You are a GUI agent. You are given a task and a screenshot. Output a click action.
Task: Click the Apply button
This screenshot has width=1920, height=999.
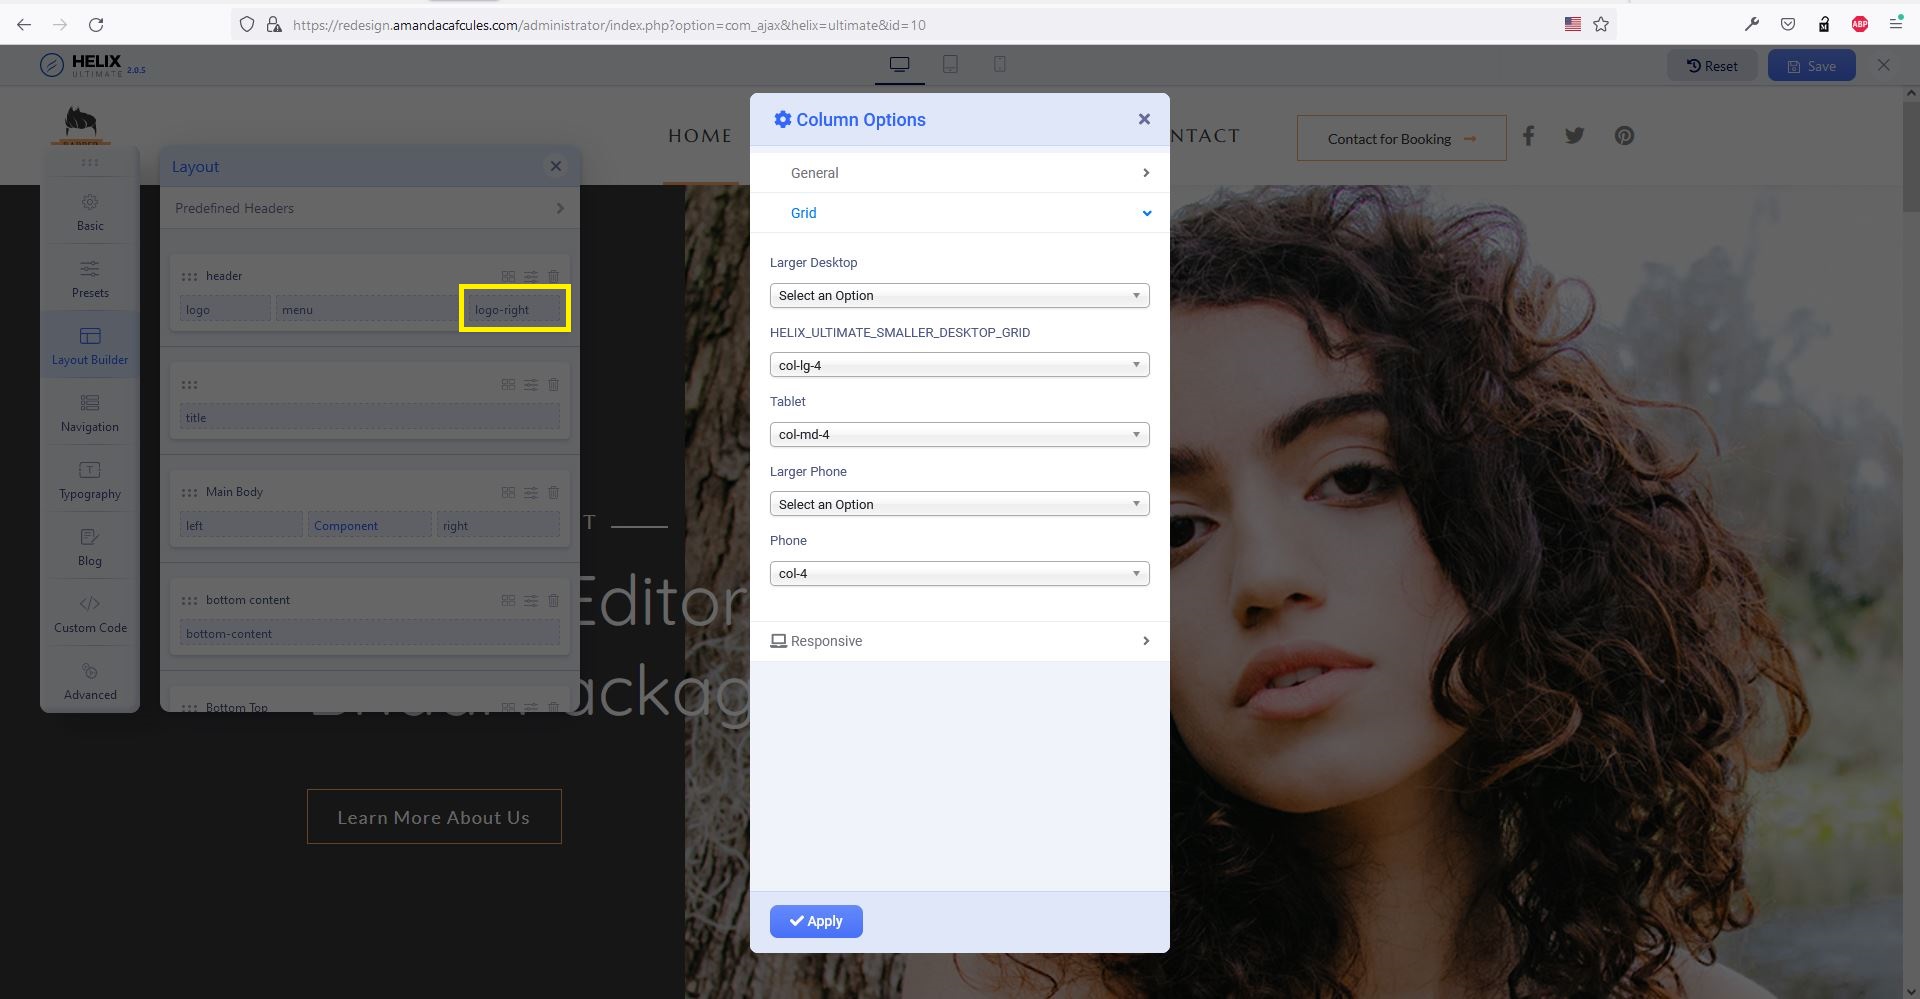pyautogui.click(x=816, y=921)
